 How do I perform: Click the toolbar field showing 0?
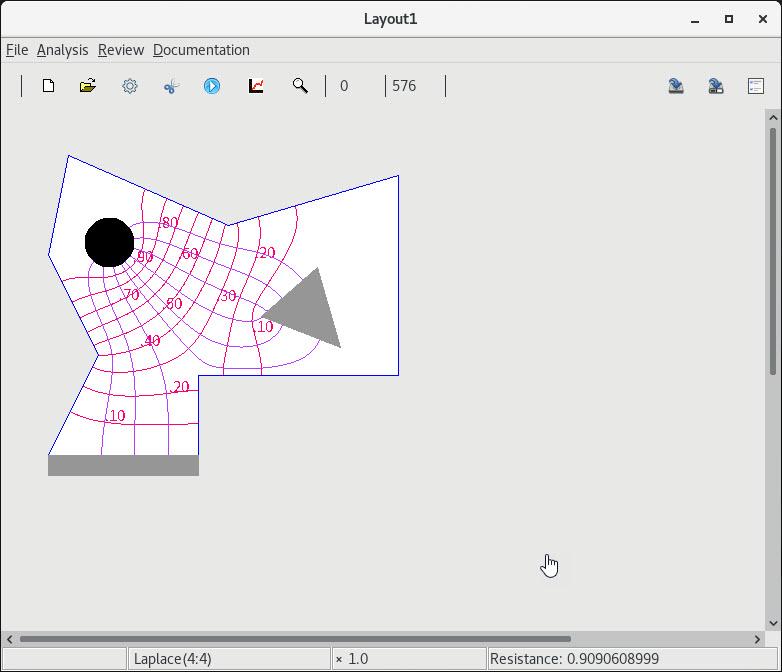click(x=355, y=86)
